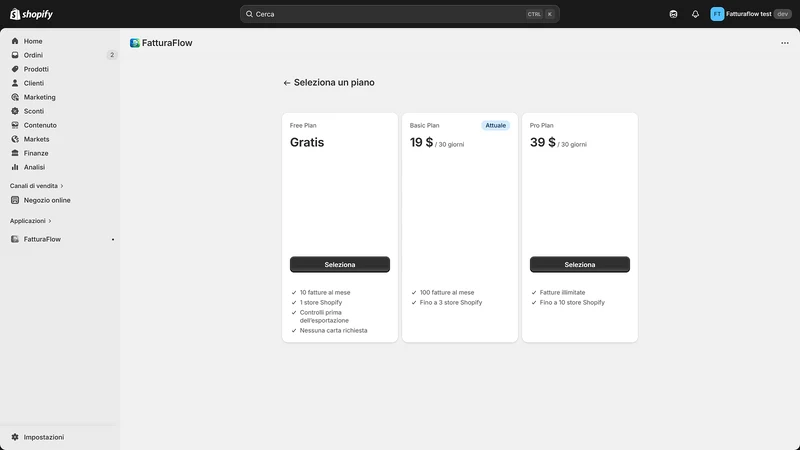Click '10 fatture al mese' feature

pos(325,292)
